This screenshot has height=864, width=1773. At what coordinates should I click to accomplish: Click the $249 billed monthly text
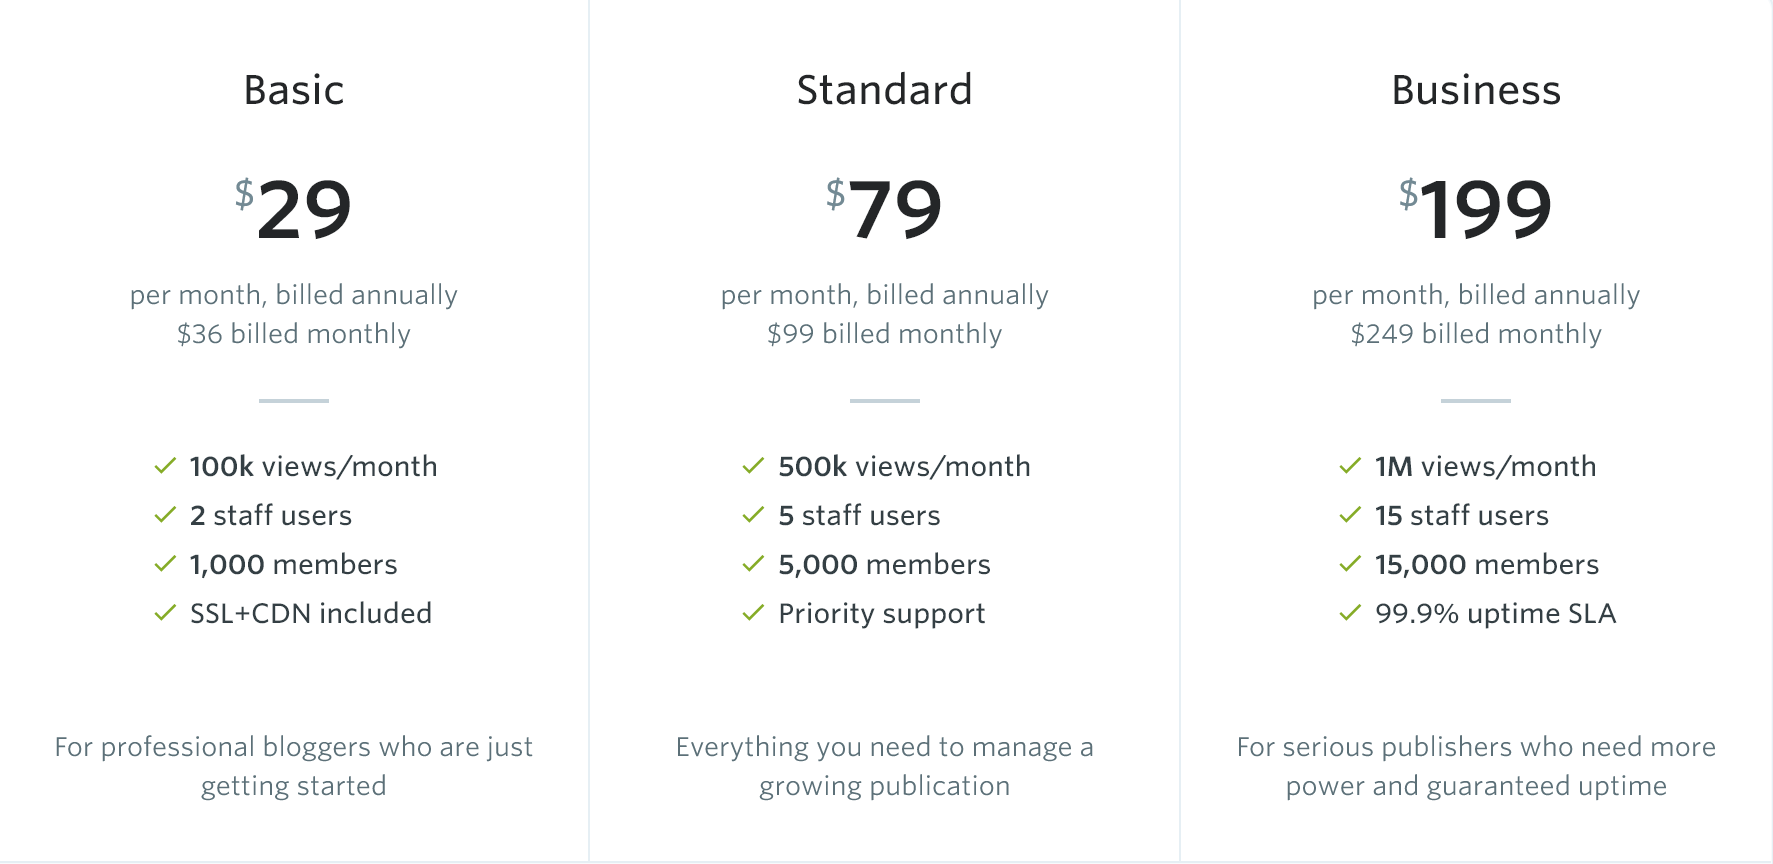tap(1476, 334)
